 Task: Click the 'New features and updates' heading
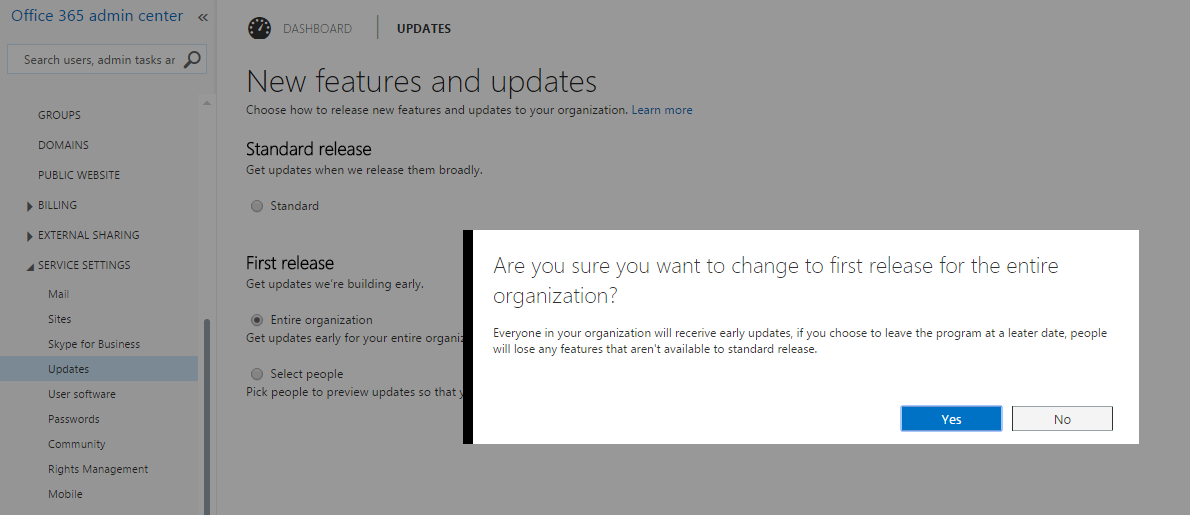421,81
